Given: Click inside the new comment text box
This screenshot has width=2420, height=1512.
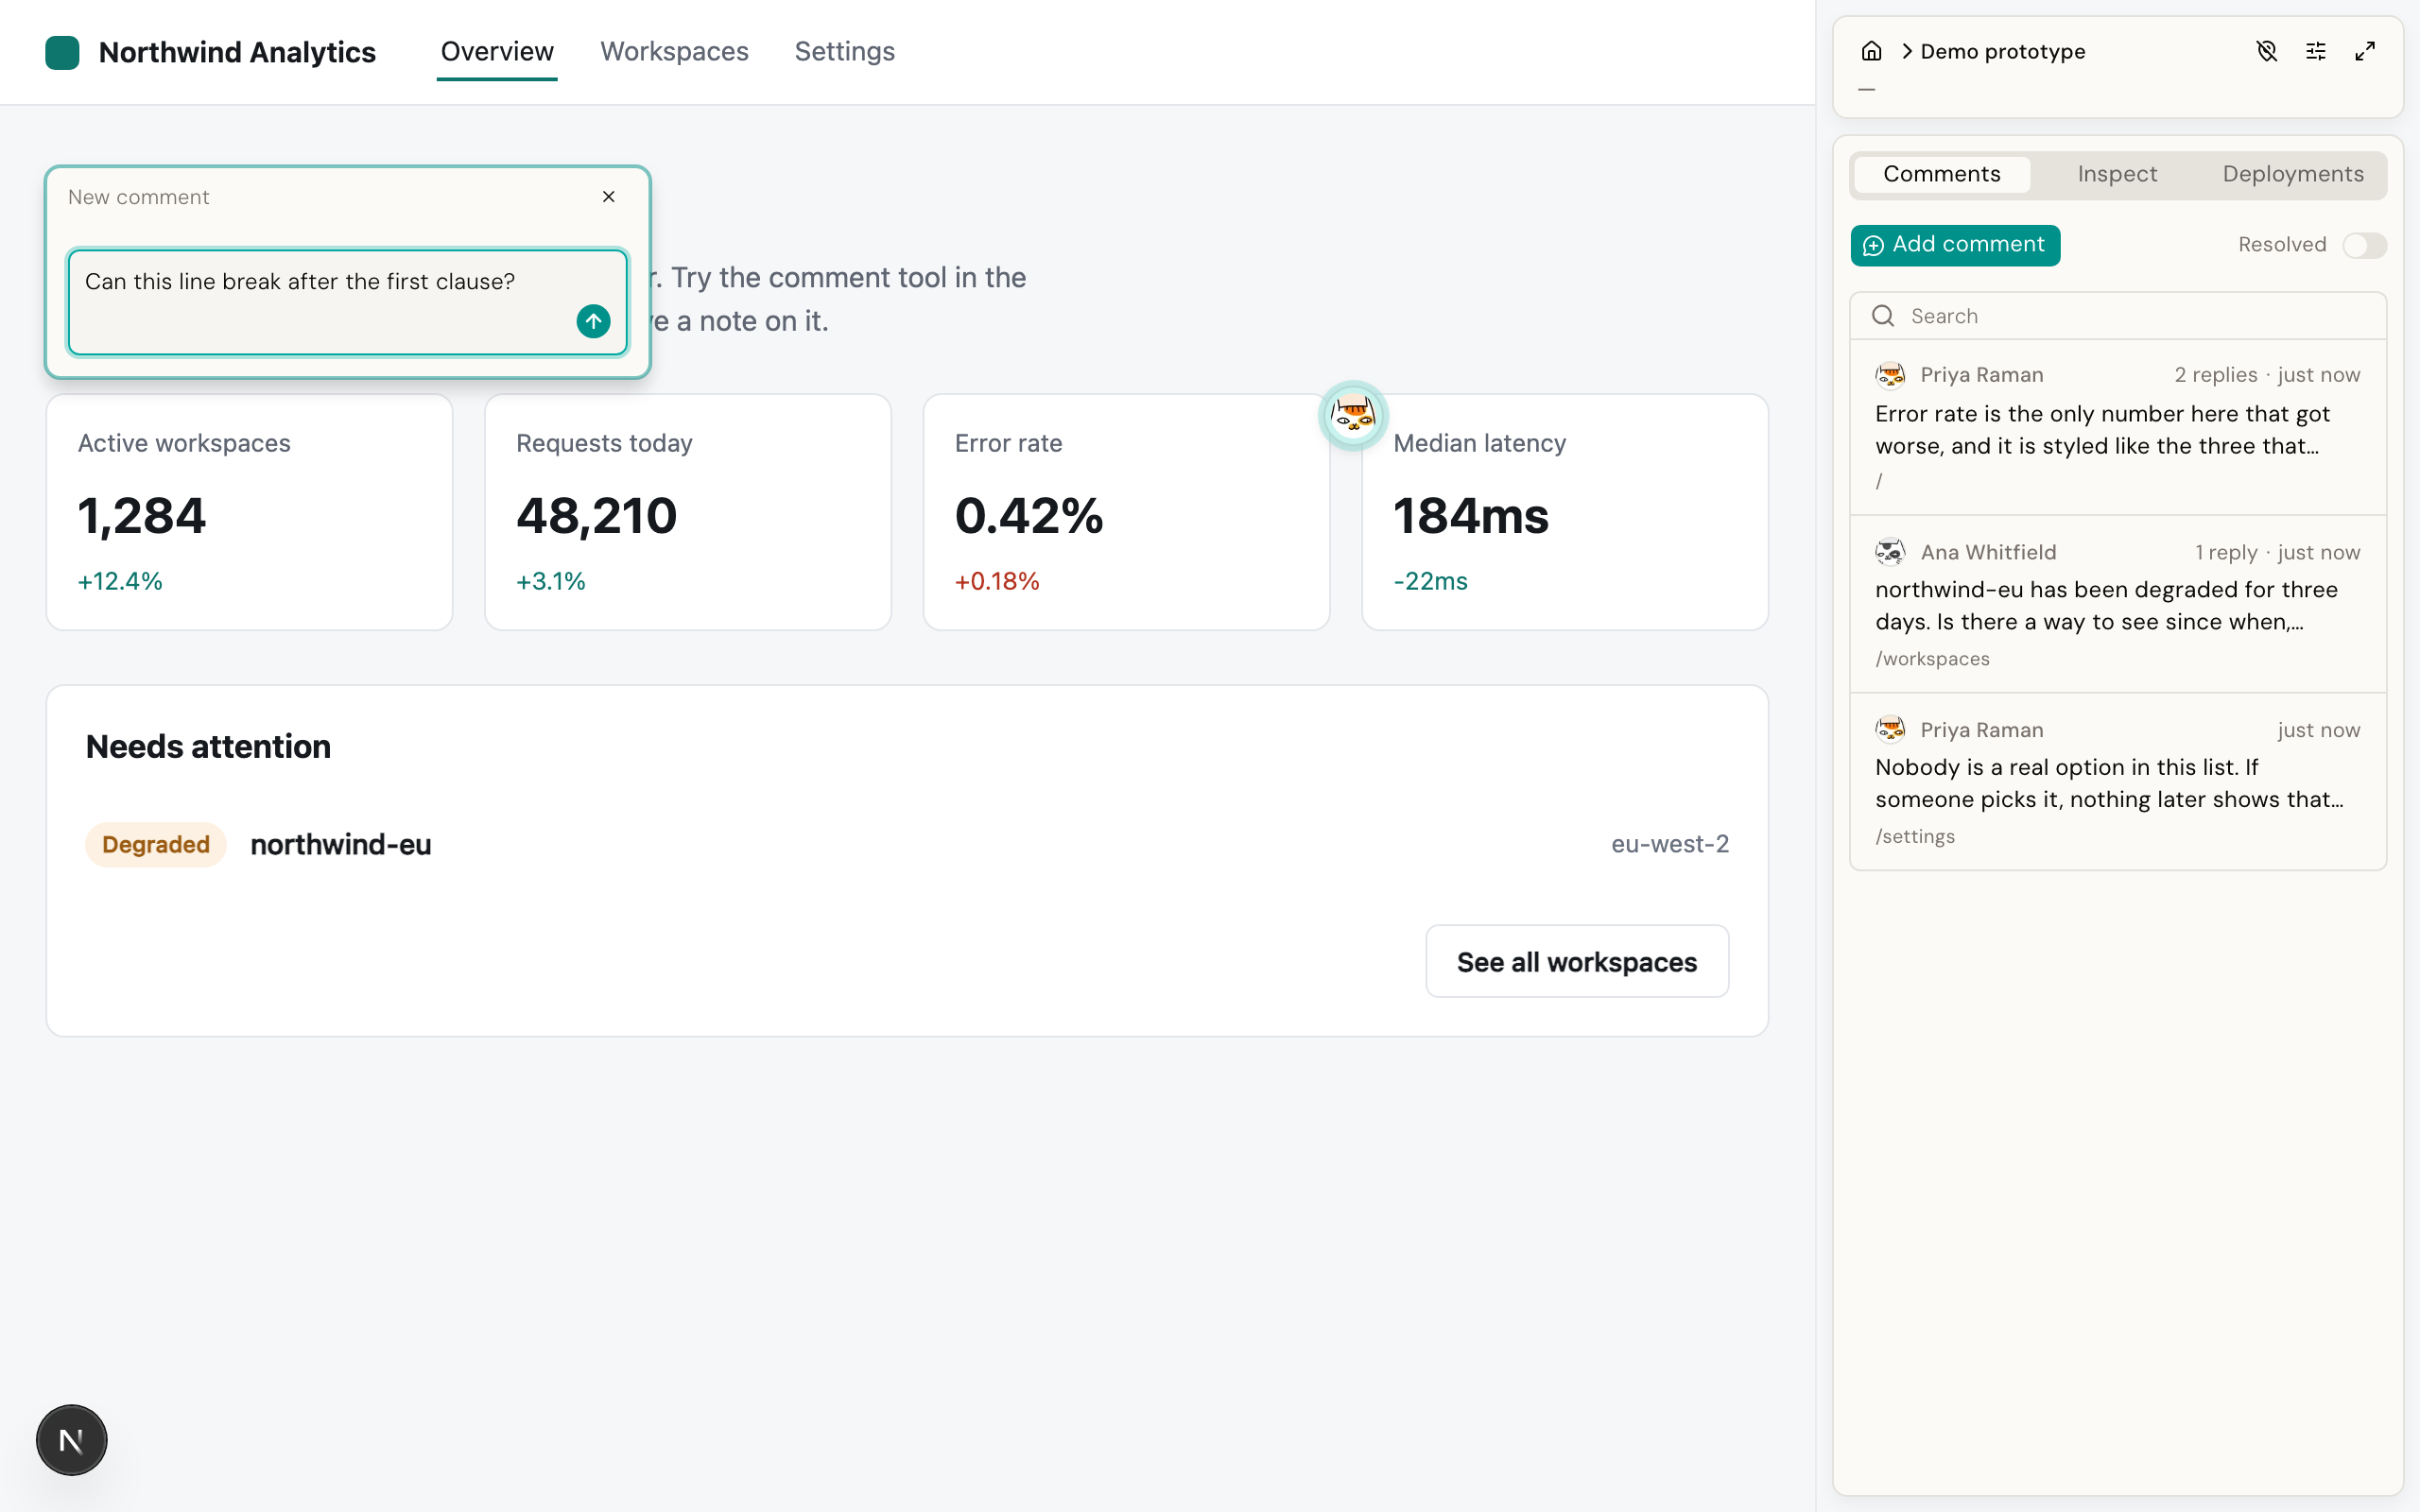Looking at the screenshot, I should click(x=347, y=302).
